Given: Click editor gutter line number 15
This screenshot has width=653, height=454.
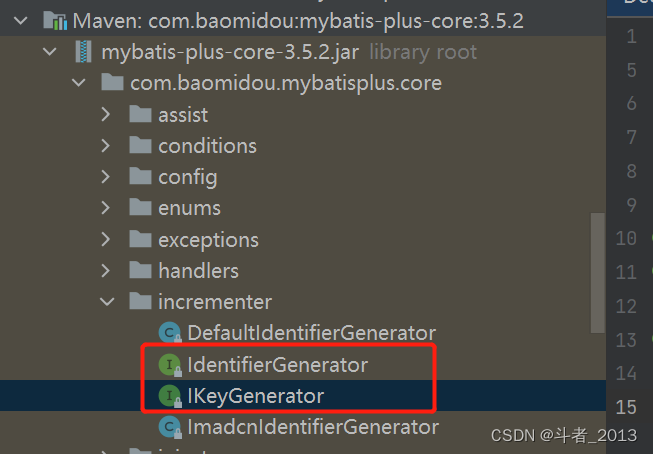Looking at the screenshot, I should [x=626, y=407].
